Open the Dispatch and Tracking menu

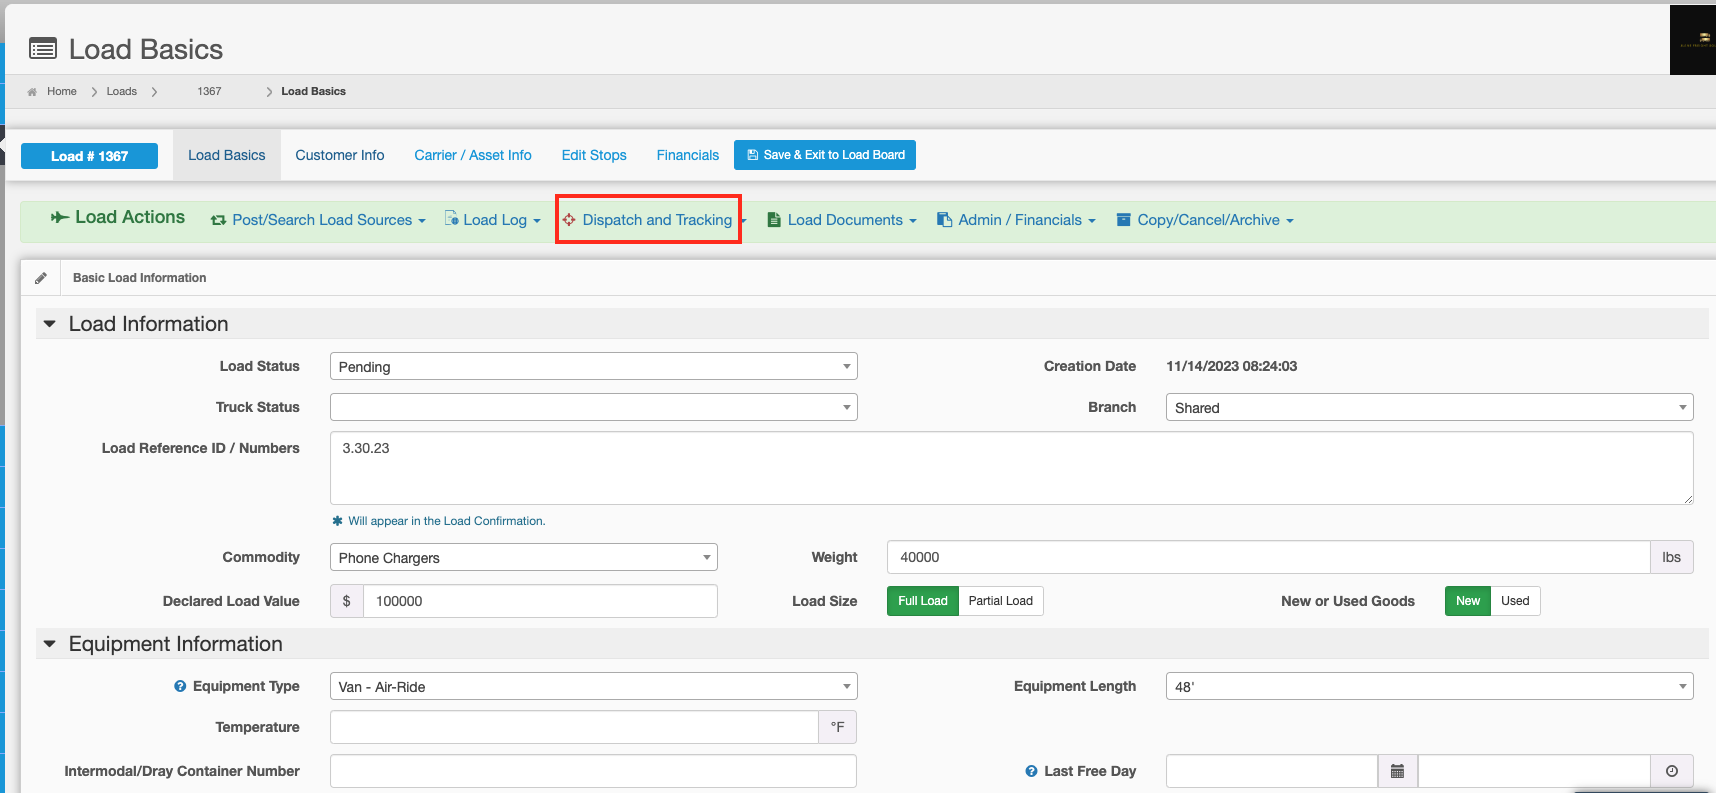(656, 220)
